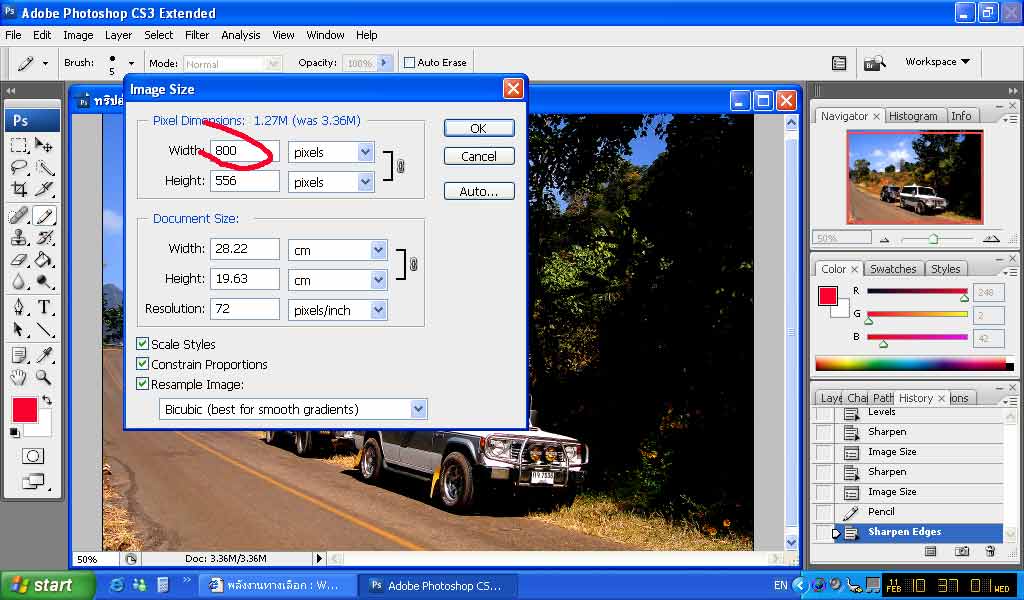Select the Horizontal Type tool
The image size is (1024, 600).
(45, 307)
